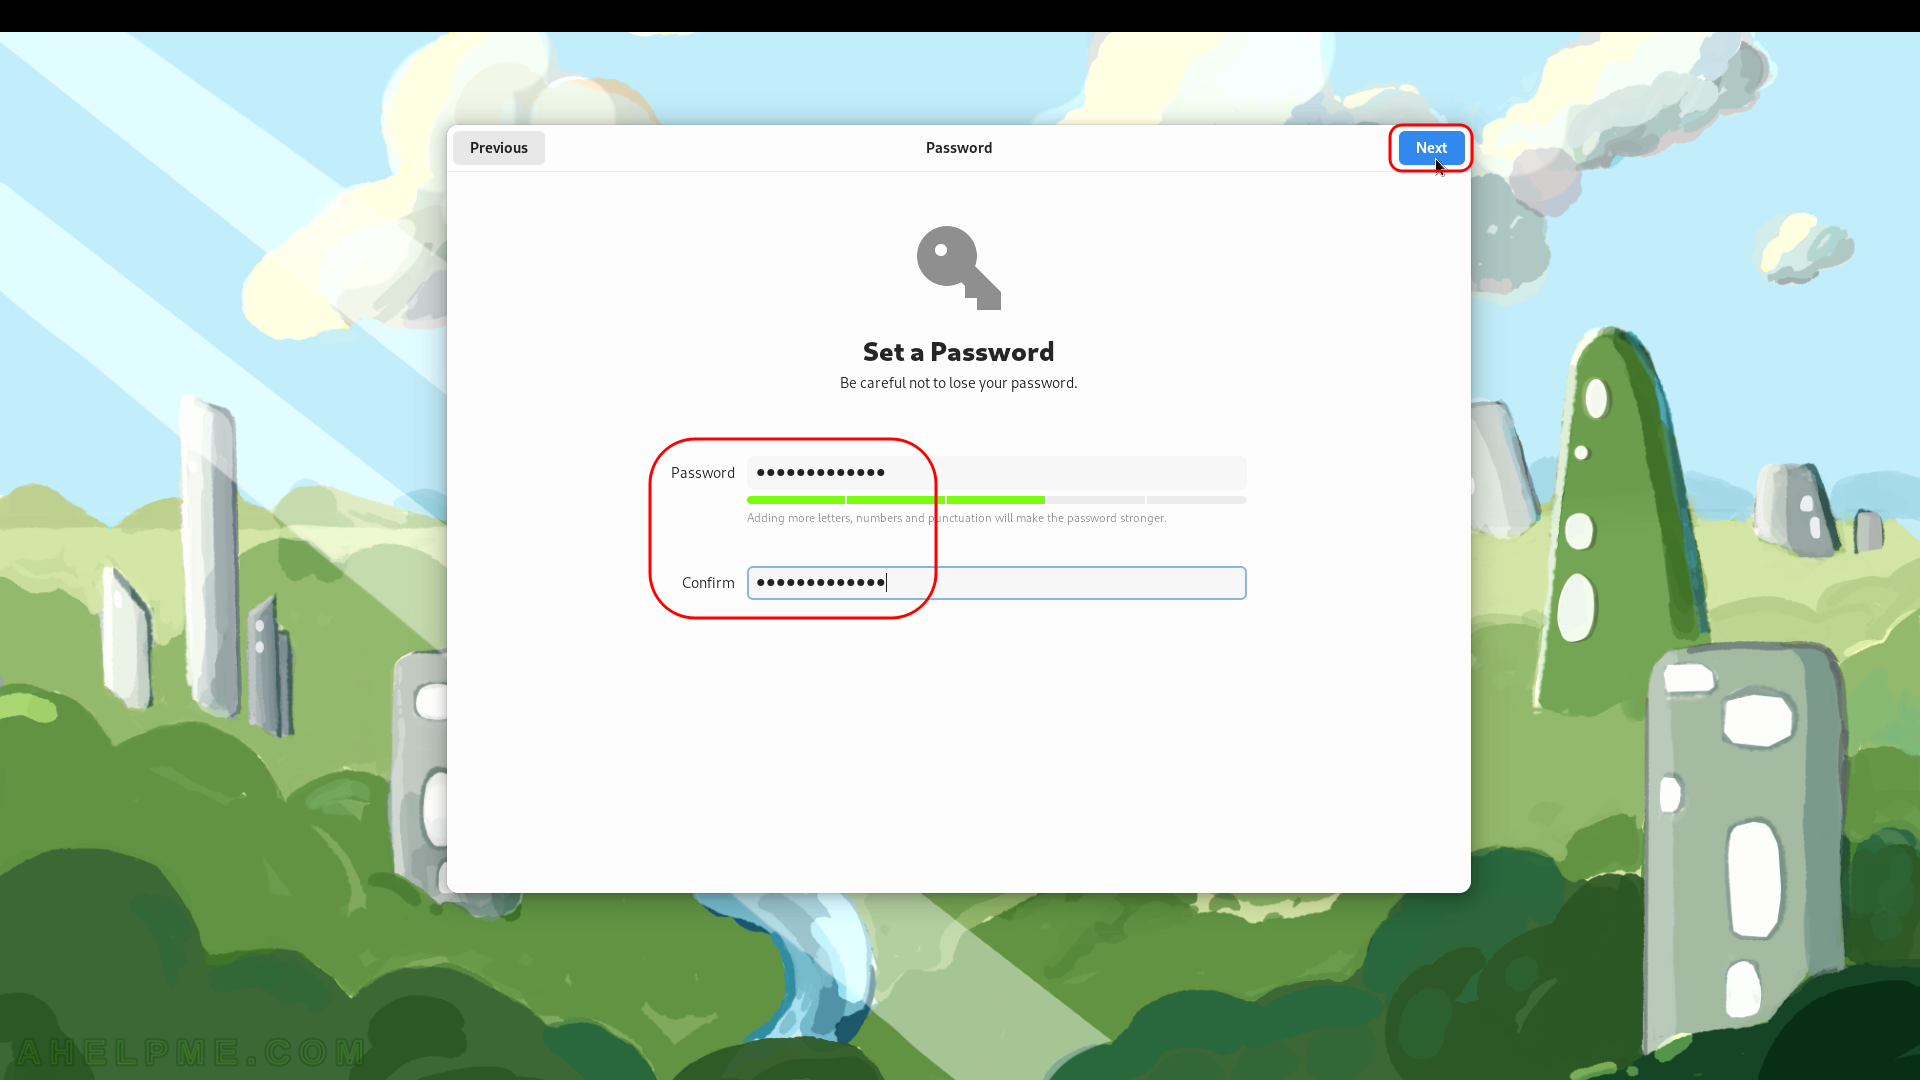Click the Next button
This screenshot has width=1920, height=1080.
[1431, 148]
